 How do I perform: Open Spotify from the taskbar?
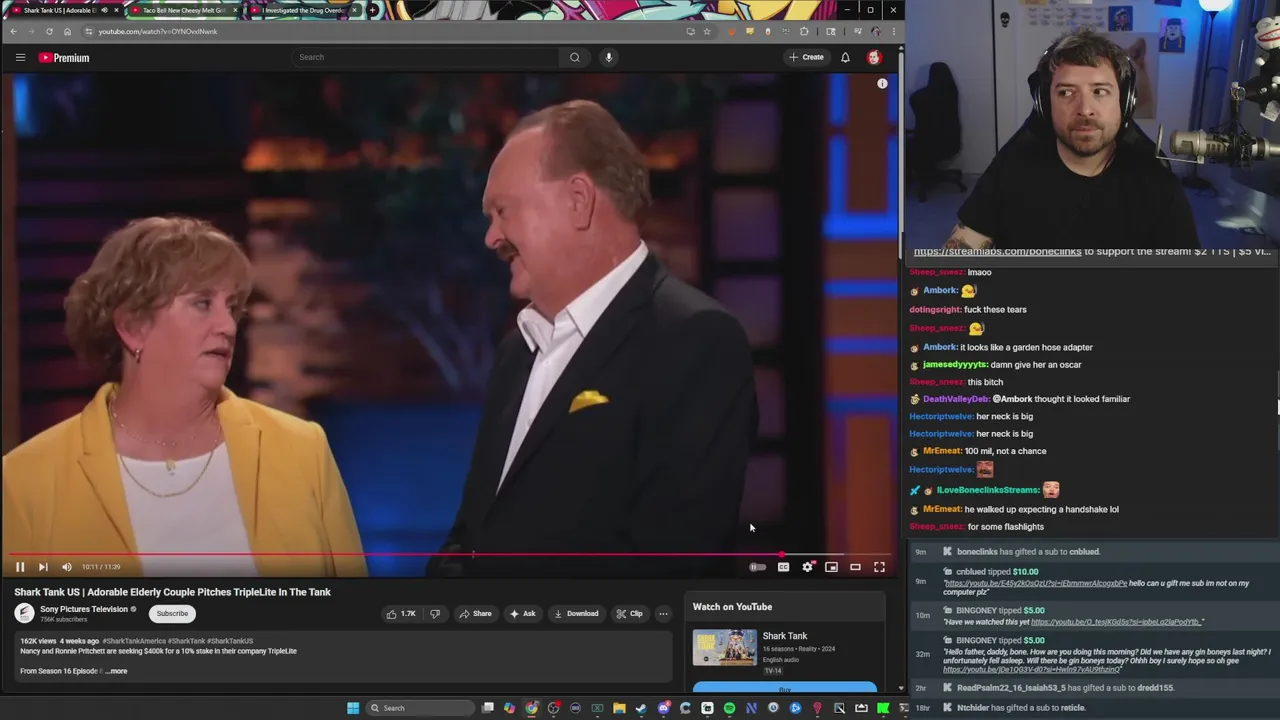(x=729, y=708)
